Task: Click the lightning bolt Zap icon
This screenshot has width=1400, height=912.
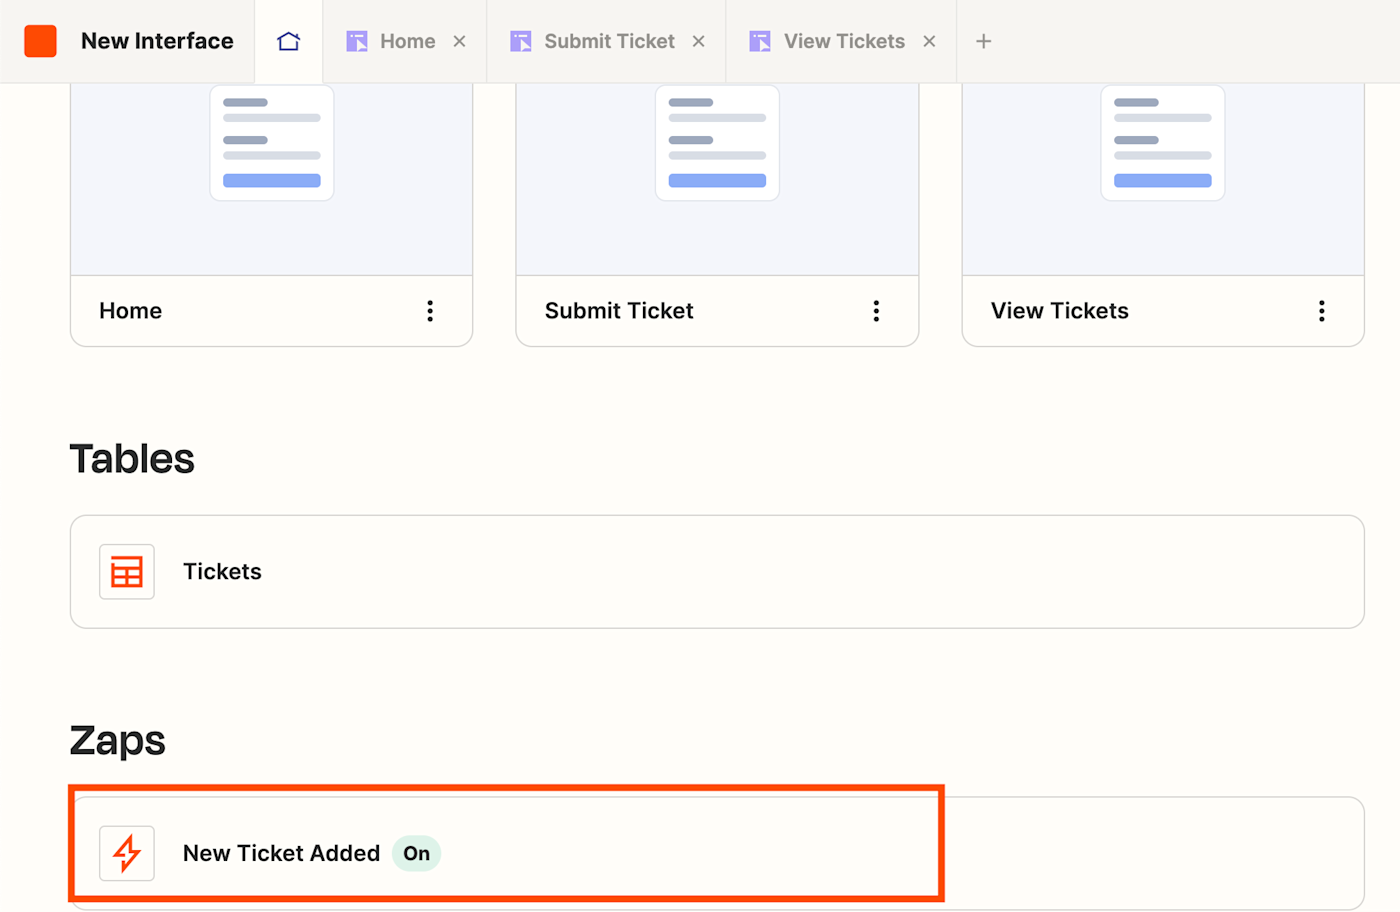Action: [127, 853]
